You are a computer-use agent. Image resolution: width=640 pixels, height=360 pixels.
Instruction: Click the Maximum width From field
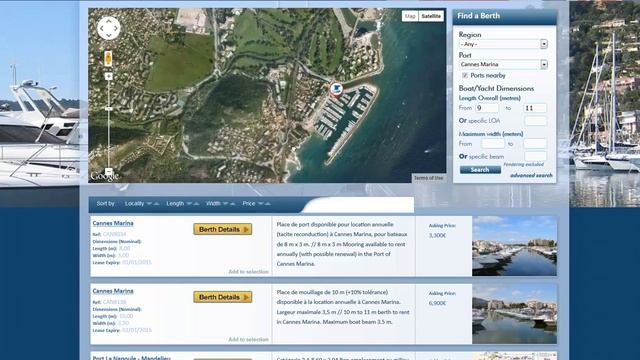[x=493, y=144]
